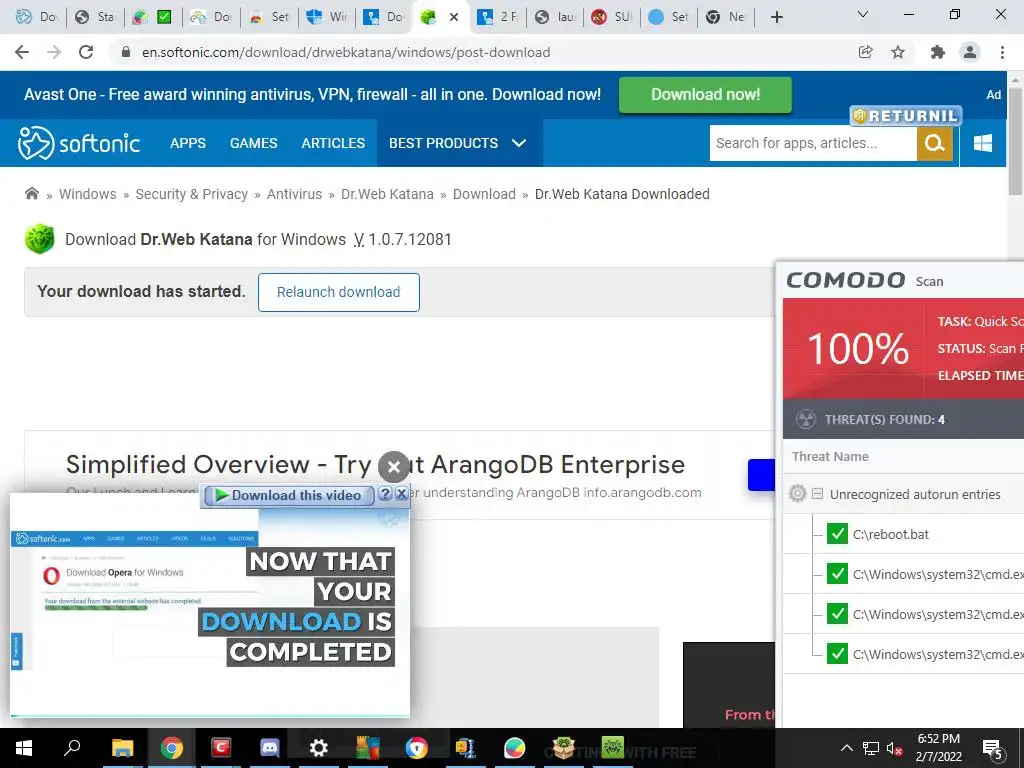
Task: Open the GAMES menu
Action: (x=253, y=143)
